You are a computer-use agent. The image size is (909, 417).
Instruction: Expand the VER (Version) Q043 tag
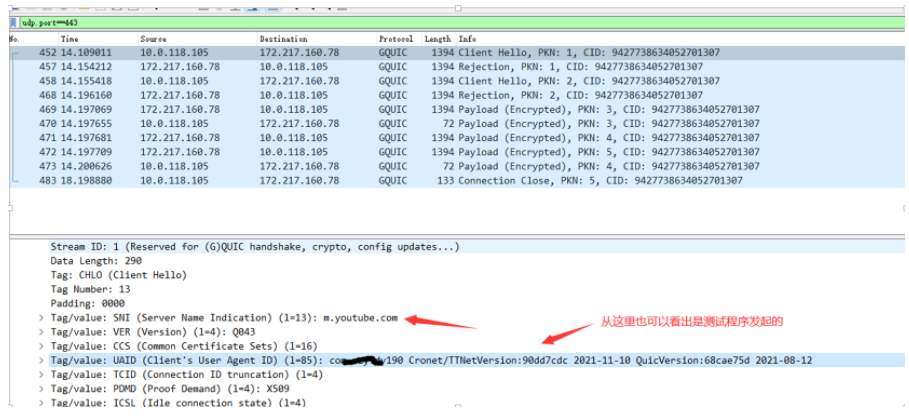41,332
